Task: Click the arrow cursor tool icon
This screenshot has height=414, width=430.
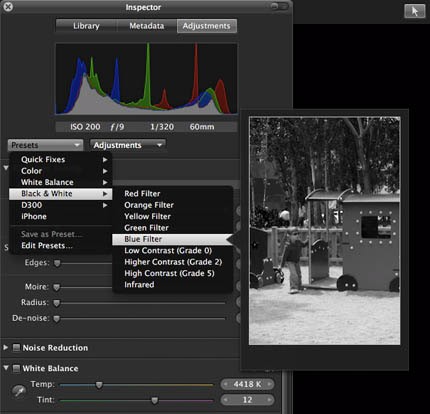Action: (415, 11)
